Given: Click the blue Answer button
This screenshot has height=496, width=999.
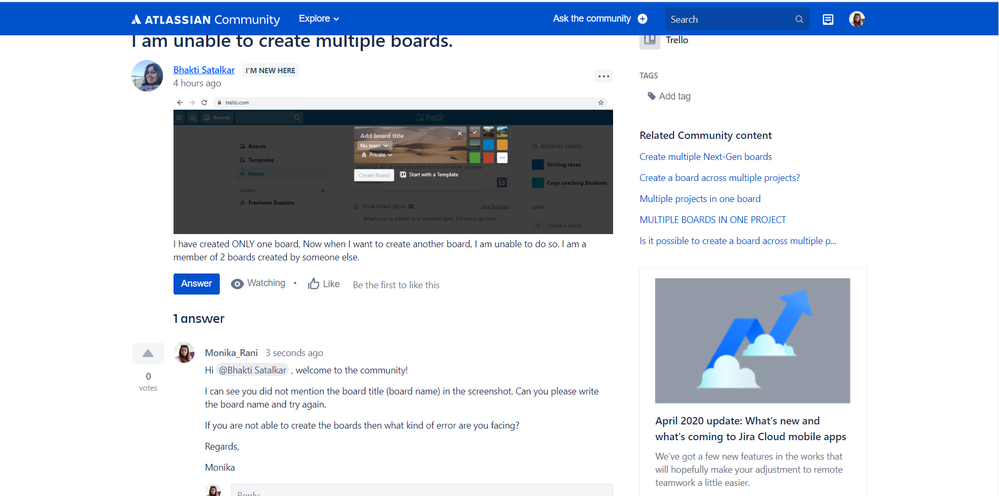Looking at the screenshot, I should coord(196,284).
